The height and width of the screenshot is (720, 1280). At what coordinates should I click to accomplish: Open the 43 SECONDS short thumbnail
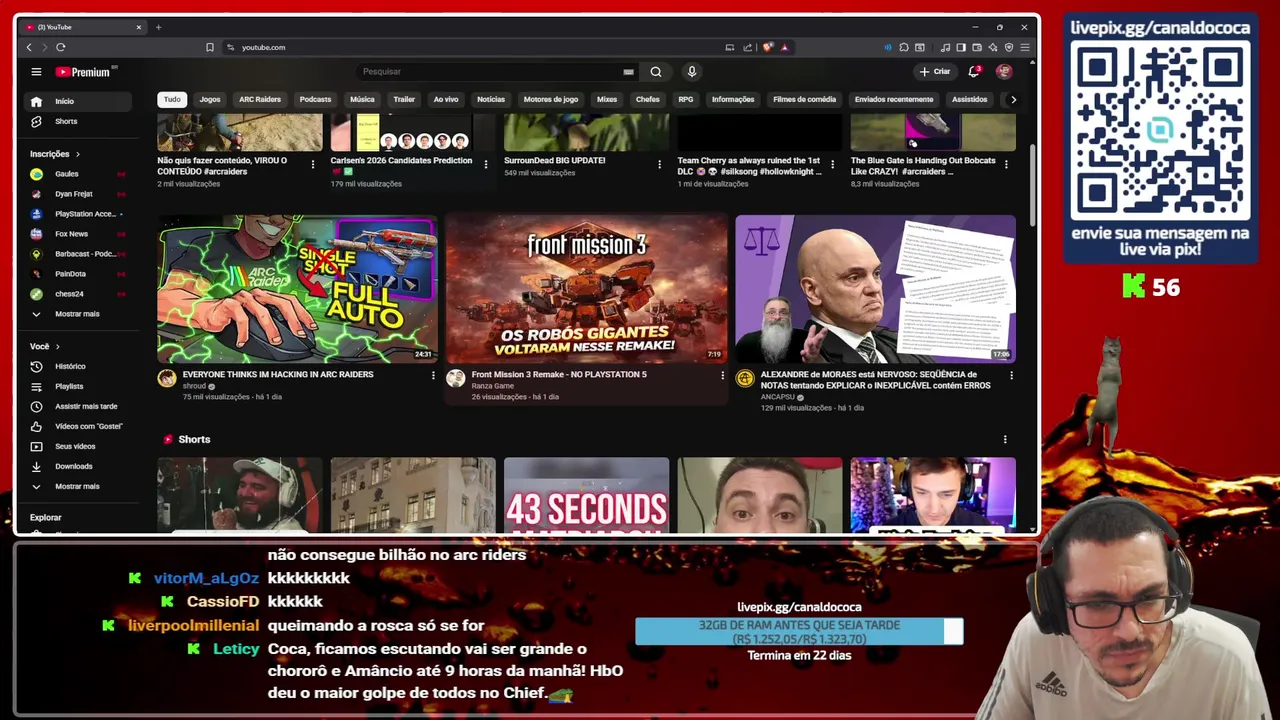point(586,494)
